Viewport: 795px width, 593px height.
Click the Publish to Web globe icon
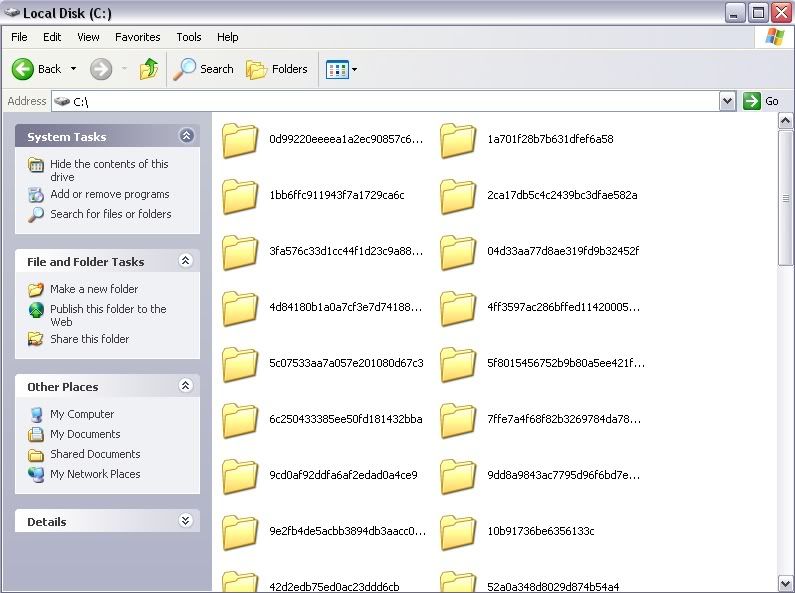pyautogui.click(x=35, y=310)
